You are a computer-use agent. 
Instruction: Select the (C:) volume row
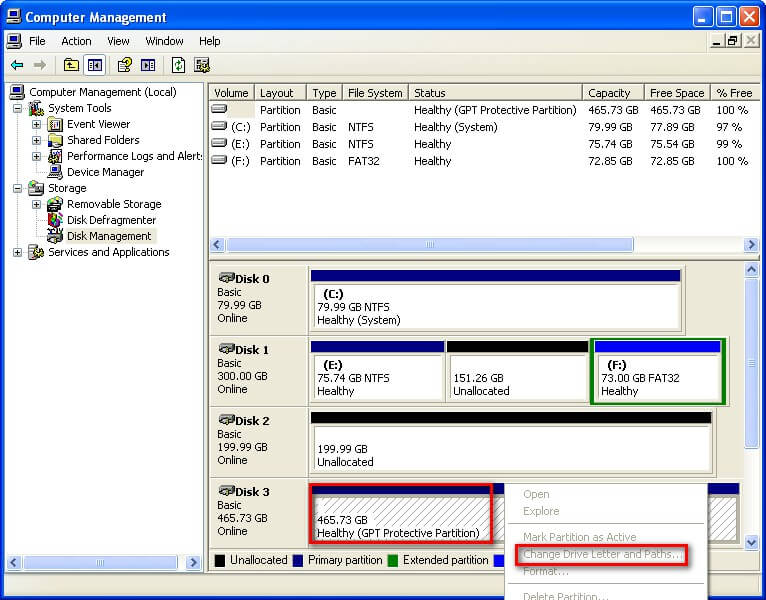[x=484, y=127]
